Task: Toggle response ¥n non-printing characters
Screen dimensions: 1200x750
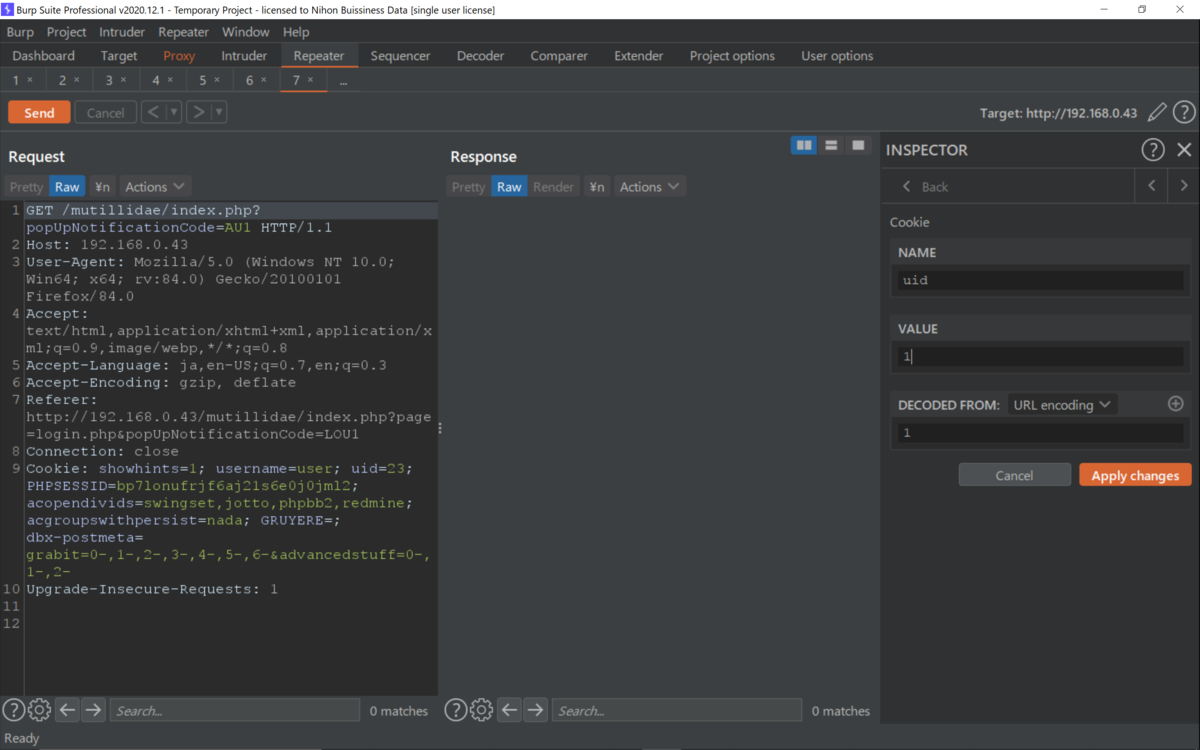Action: 596,187
